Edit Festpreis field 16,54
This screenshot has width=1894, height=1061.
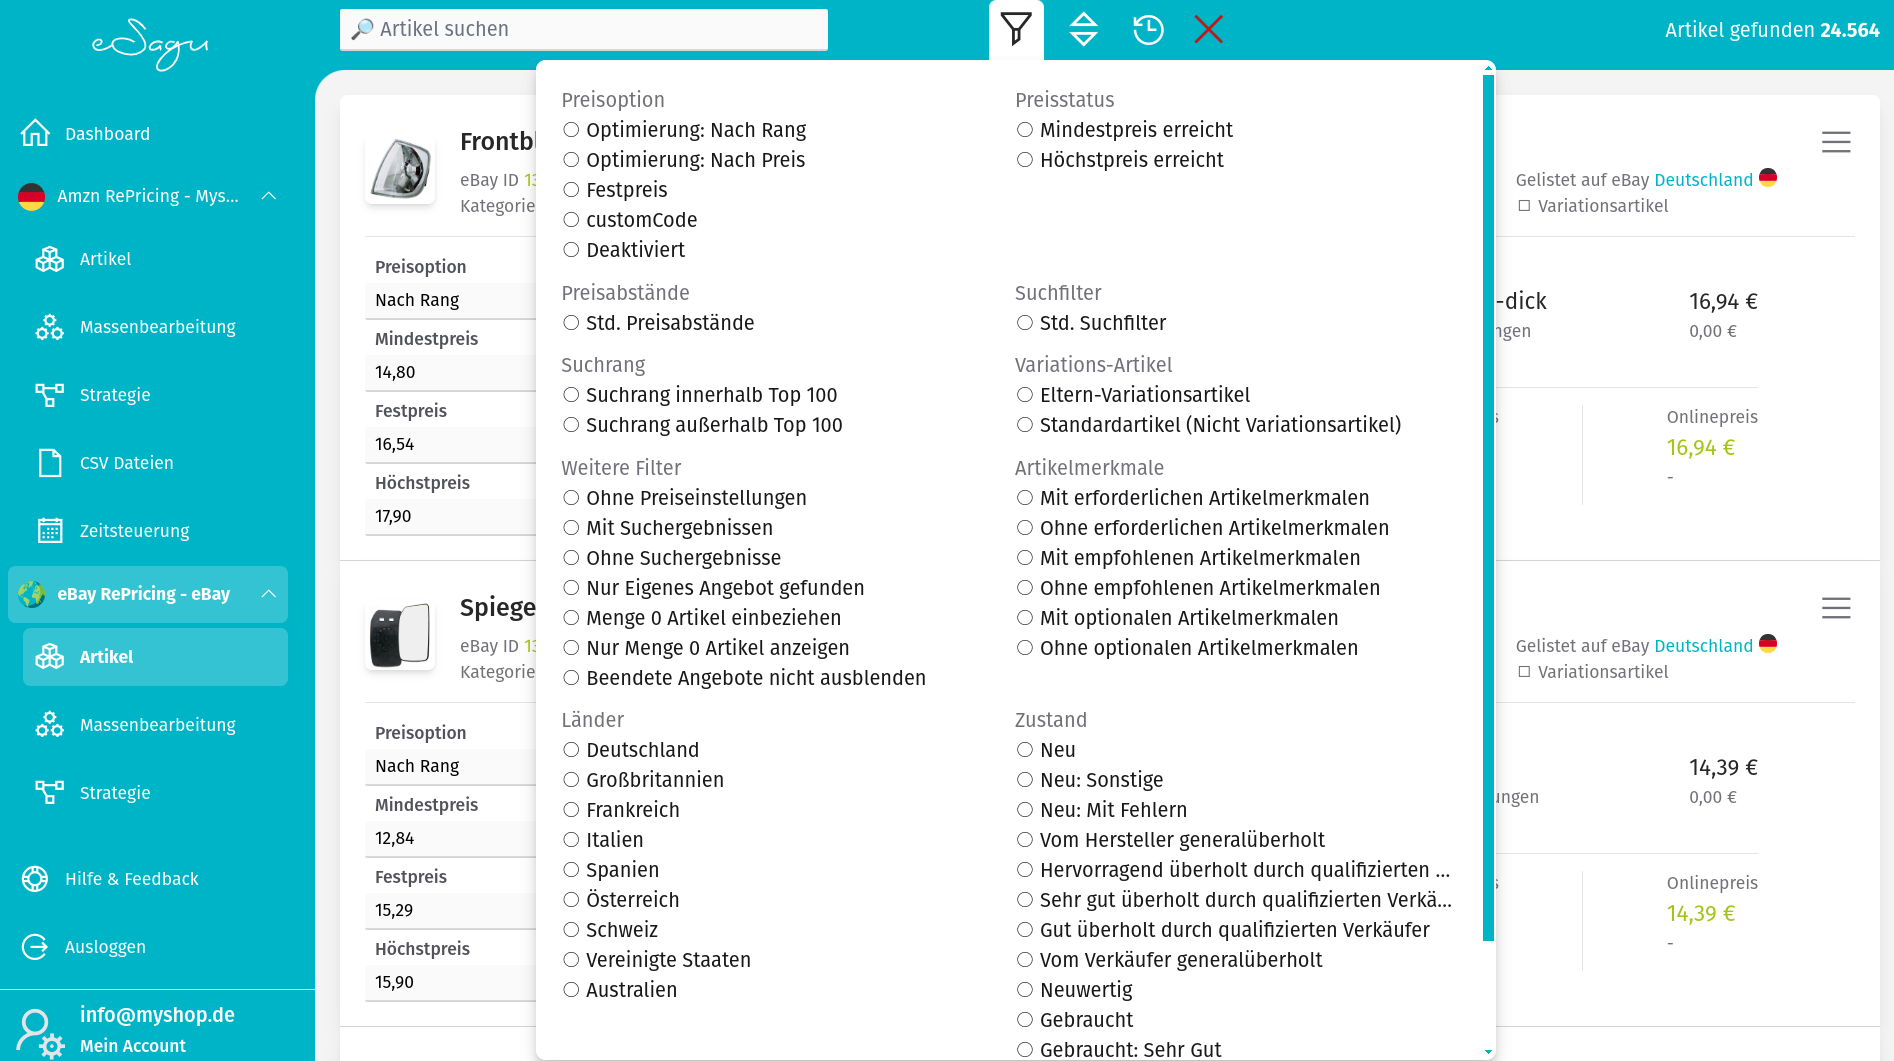[450, 444]
